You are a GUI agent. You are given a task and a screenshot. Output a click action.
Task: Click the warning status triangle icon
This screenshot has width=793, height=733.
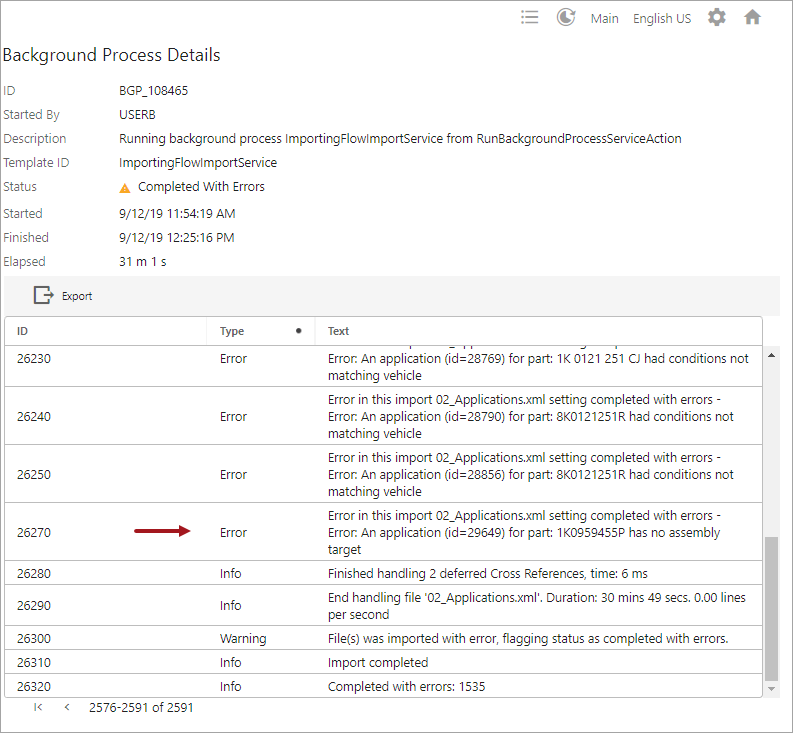point(124,188)
